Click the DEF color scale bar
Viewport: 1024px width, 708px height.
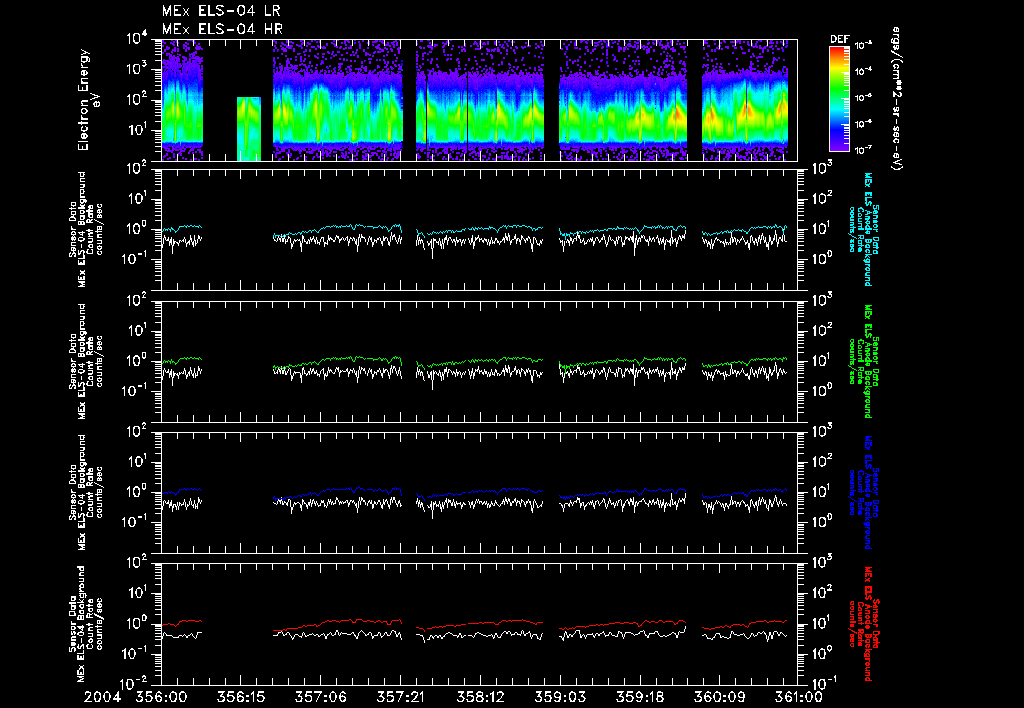(x=839, y=99)
